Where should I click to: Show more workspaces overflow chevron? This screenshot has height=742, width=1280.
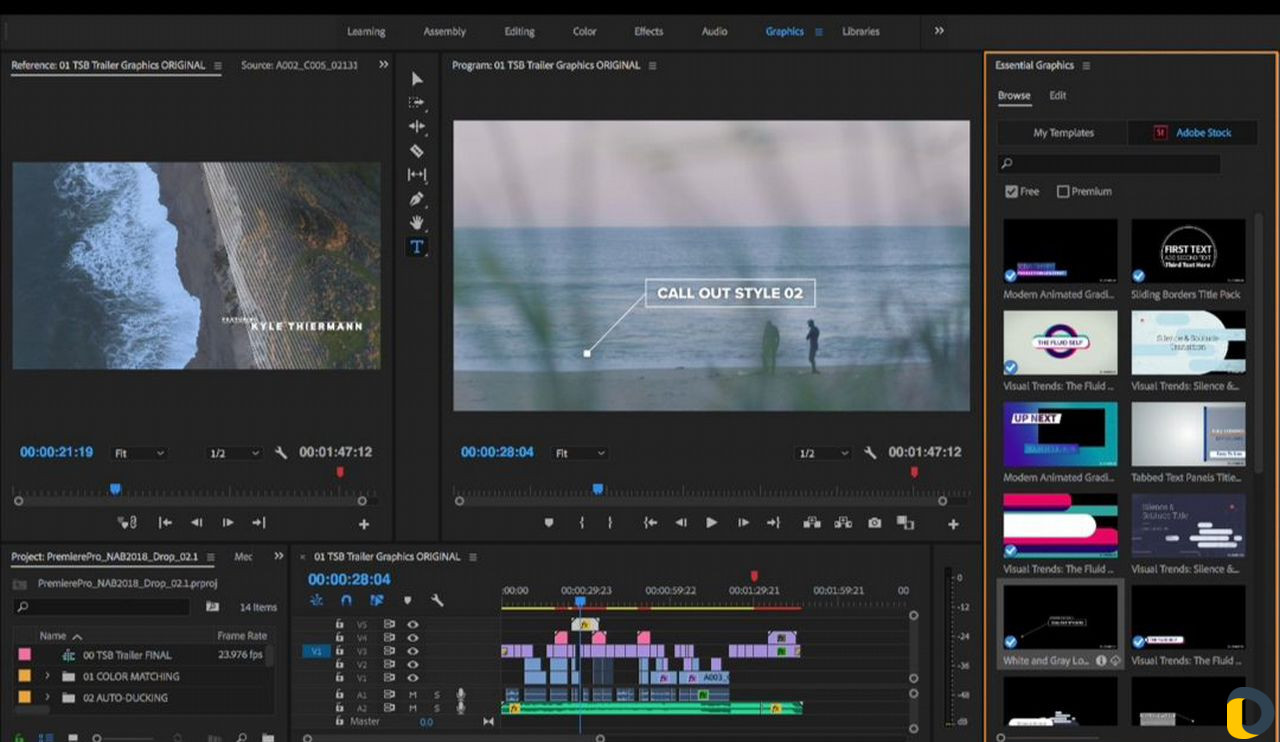[x=939, y=31]
